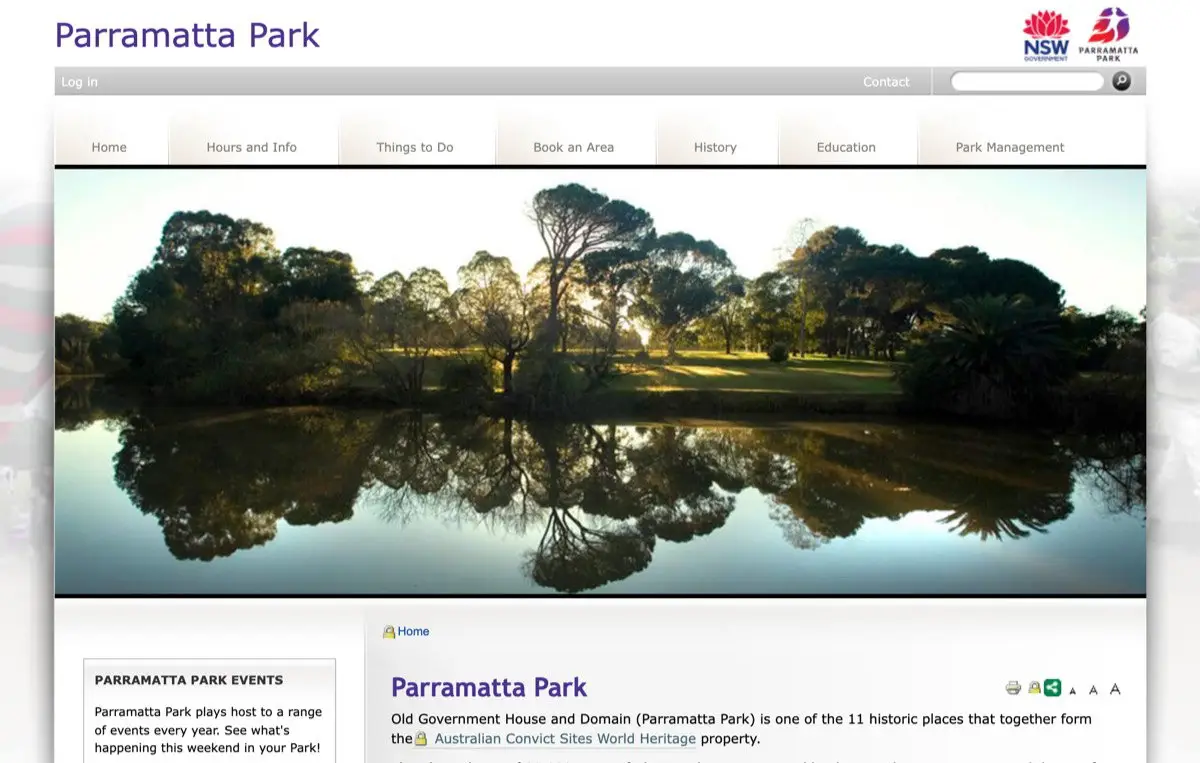Click the green share icon

click(1052, 688)
